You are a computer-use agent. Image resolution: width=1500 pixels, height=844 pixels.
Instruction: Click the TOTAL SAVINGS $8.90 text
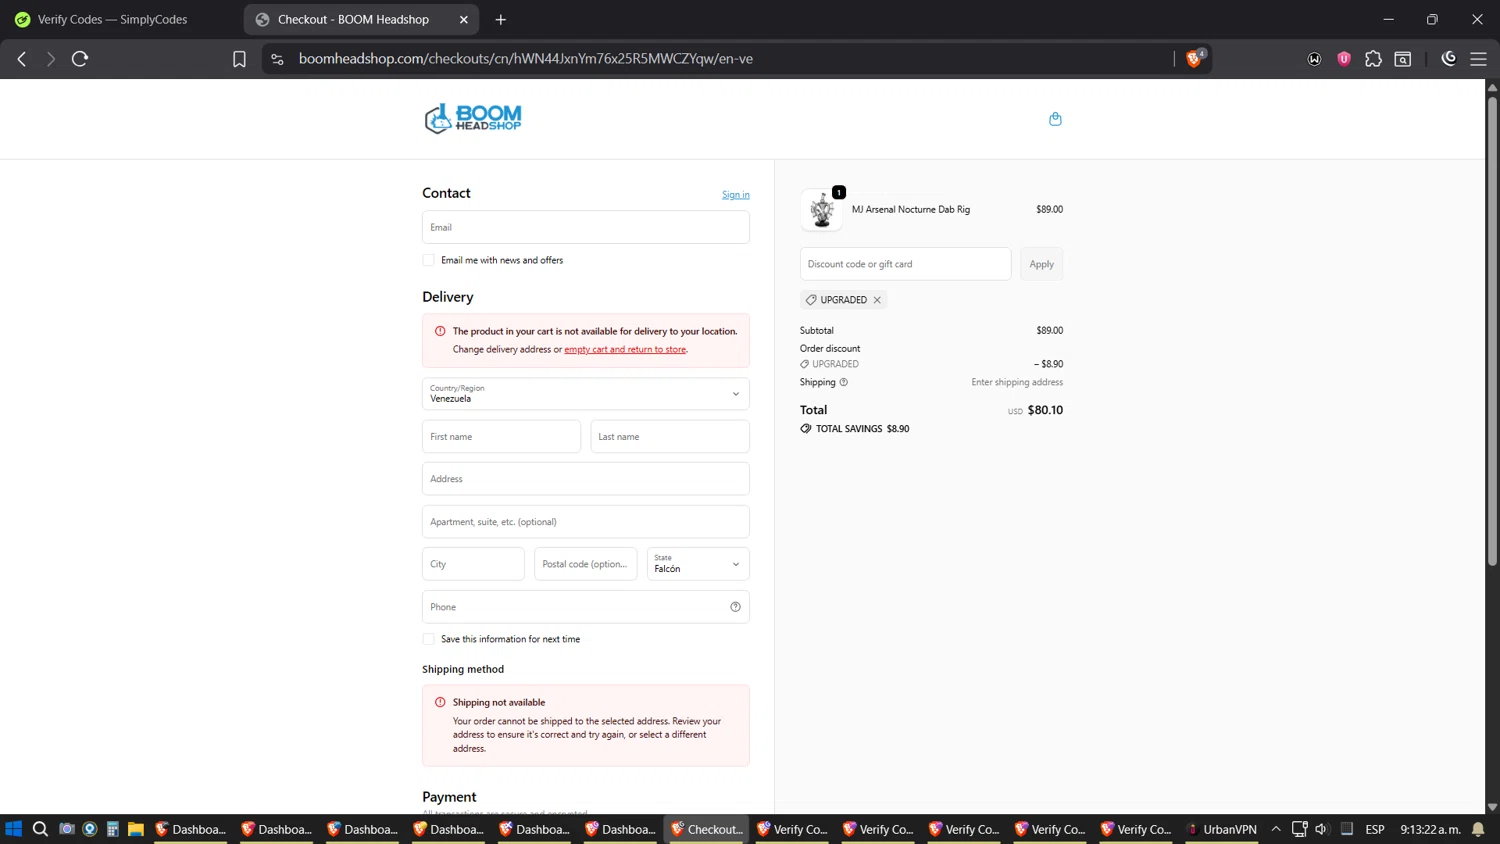(x=862, y=429)
